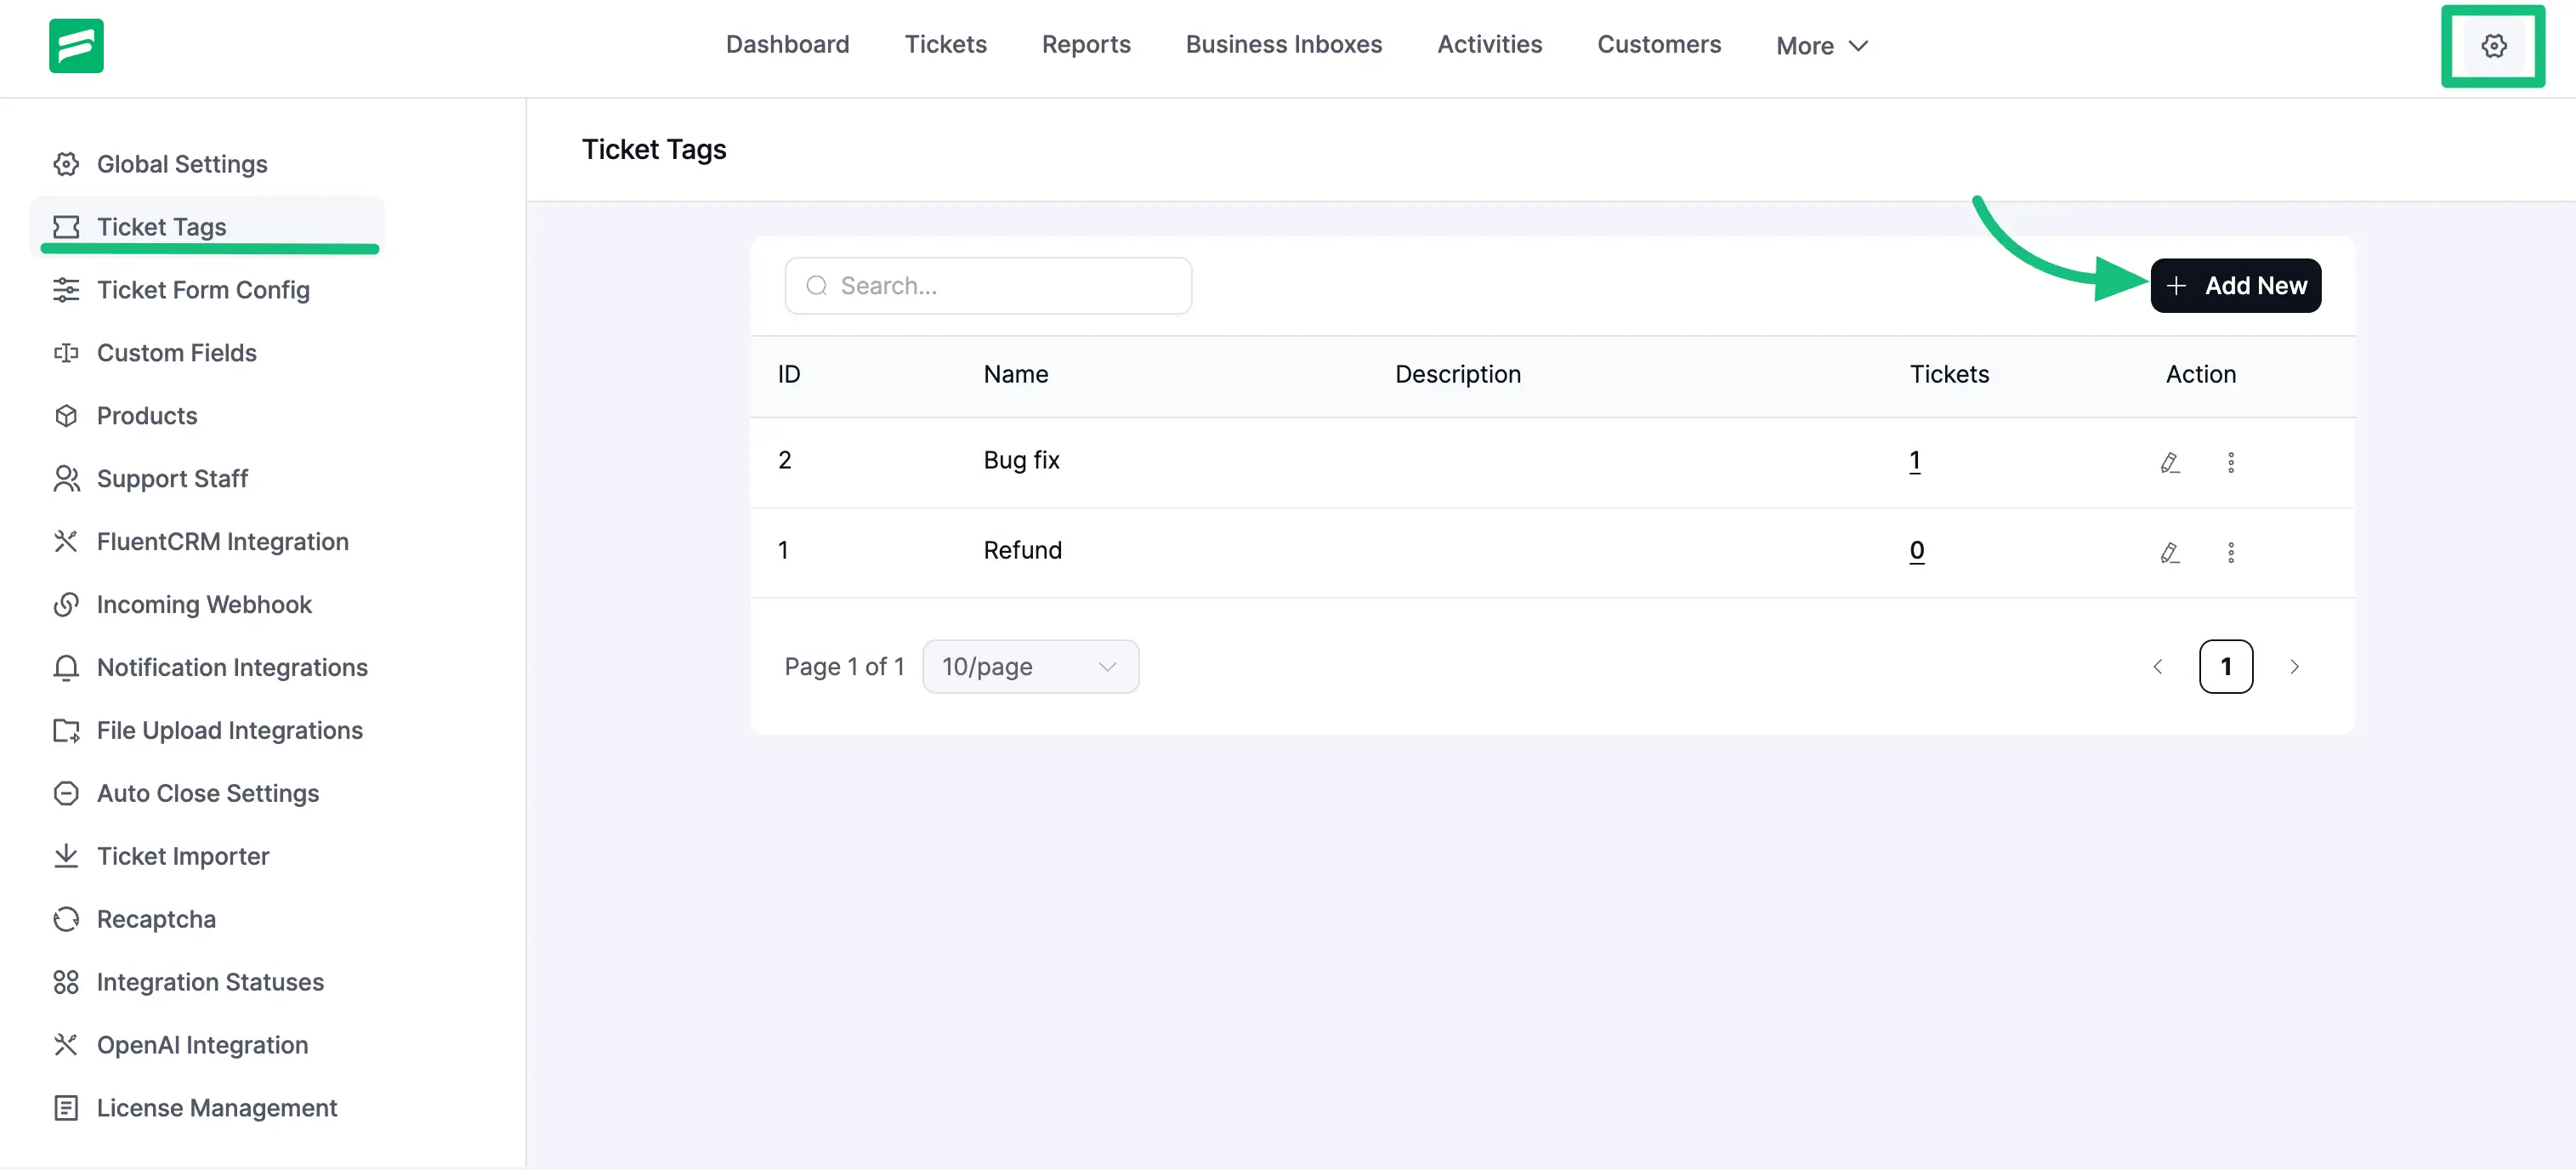The width and height of the screenshot is (2576, 1170).
Task: Open the settings gear in top right corner
Action: point(2493,46)
